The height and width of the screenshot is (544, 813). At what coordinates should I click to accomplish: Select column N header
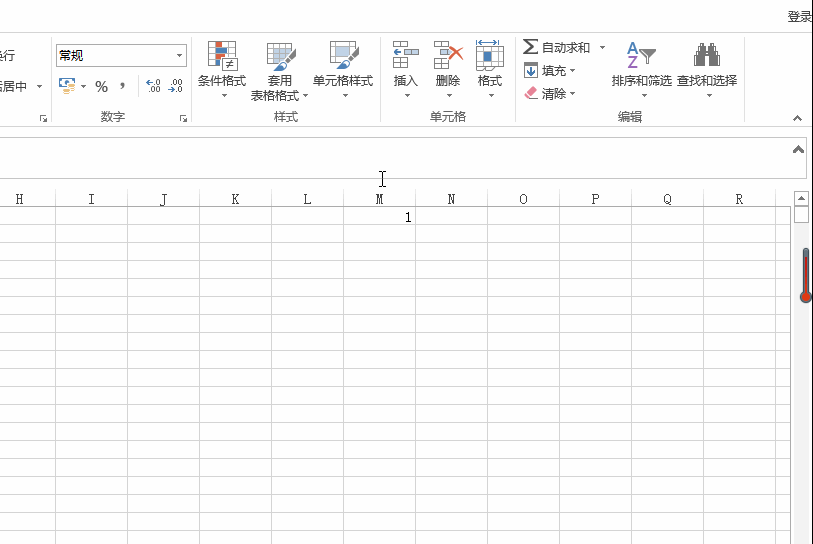pyautogui.click(x=452, y=199)
